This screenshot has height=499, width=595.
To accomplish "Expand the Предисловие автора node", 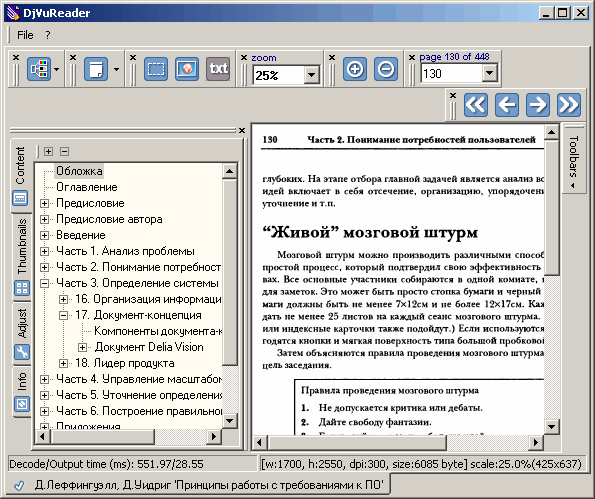I will coord(44,219).
